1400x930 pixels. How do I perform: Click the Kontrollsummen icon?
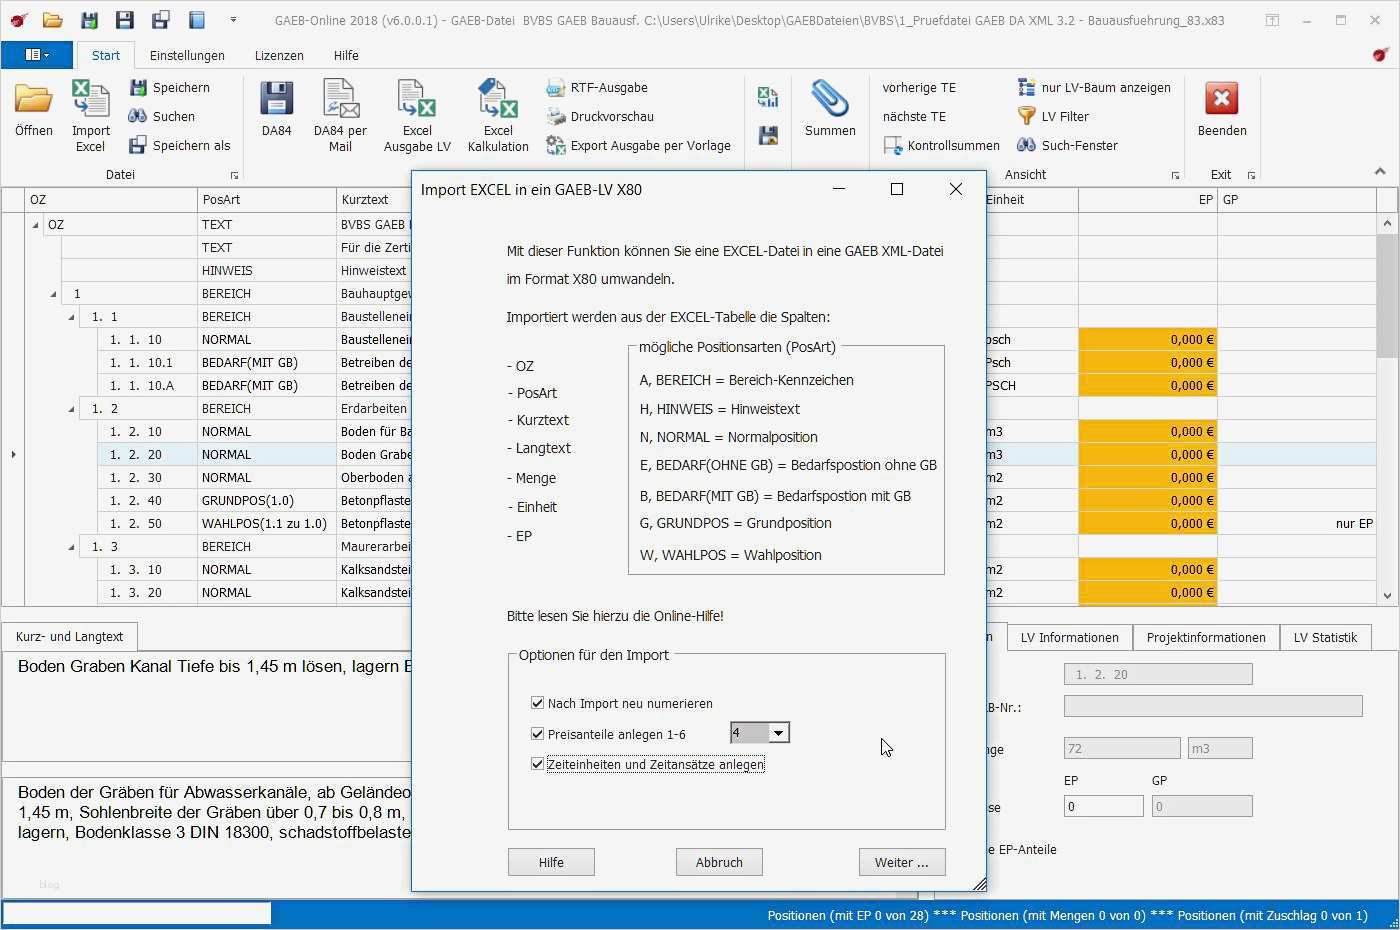941,145
